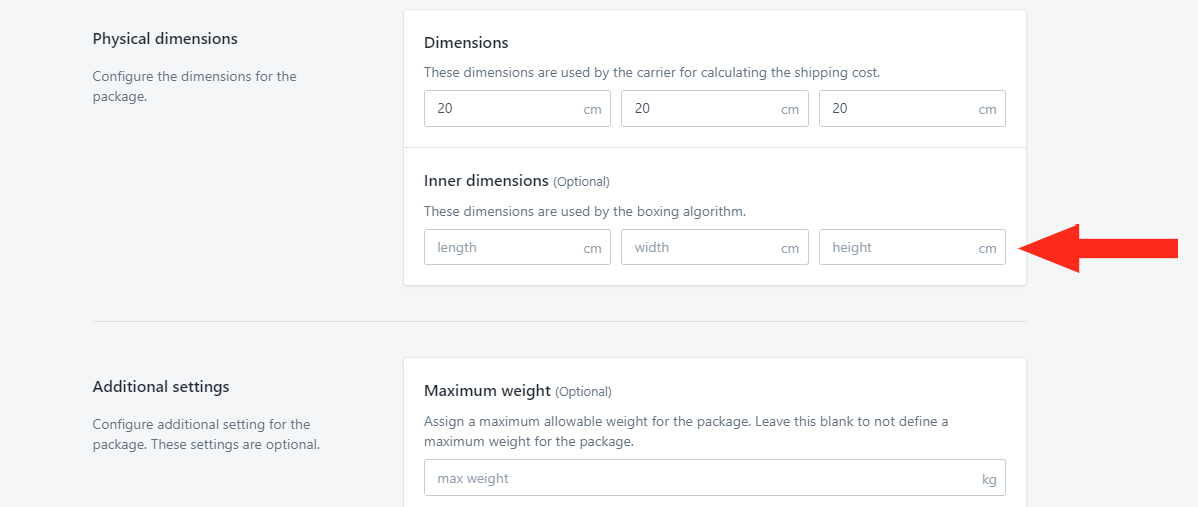
Task: Click the kg unit label in max weight
Action: (989, 480)
